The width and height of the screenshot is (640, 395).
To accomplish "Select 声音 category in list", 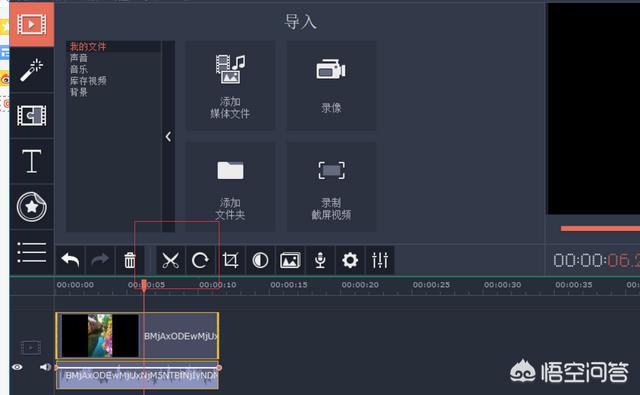I will click(x=79, y=58).
